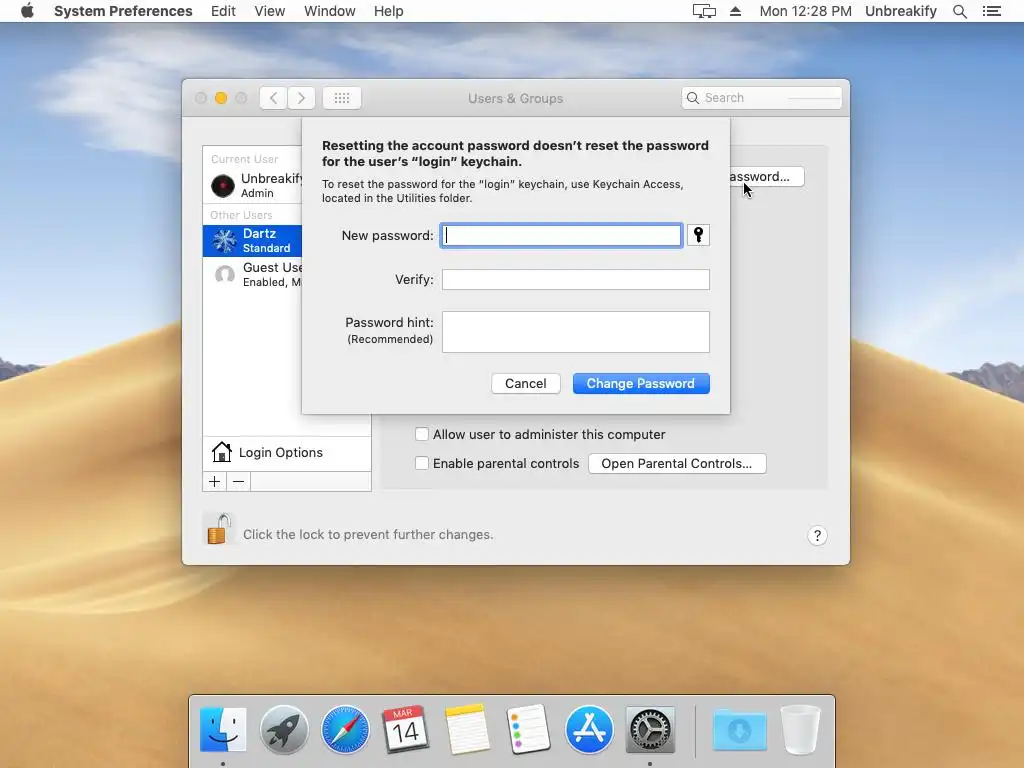This screenshot has height=768, width=1024.
Task: Open the System Preferences menu
Action: [123, 11]
